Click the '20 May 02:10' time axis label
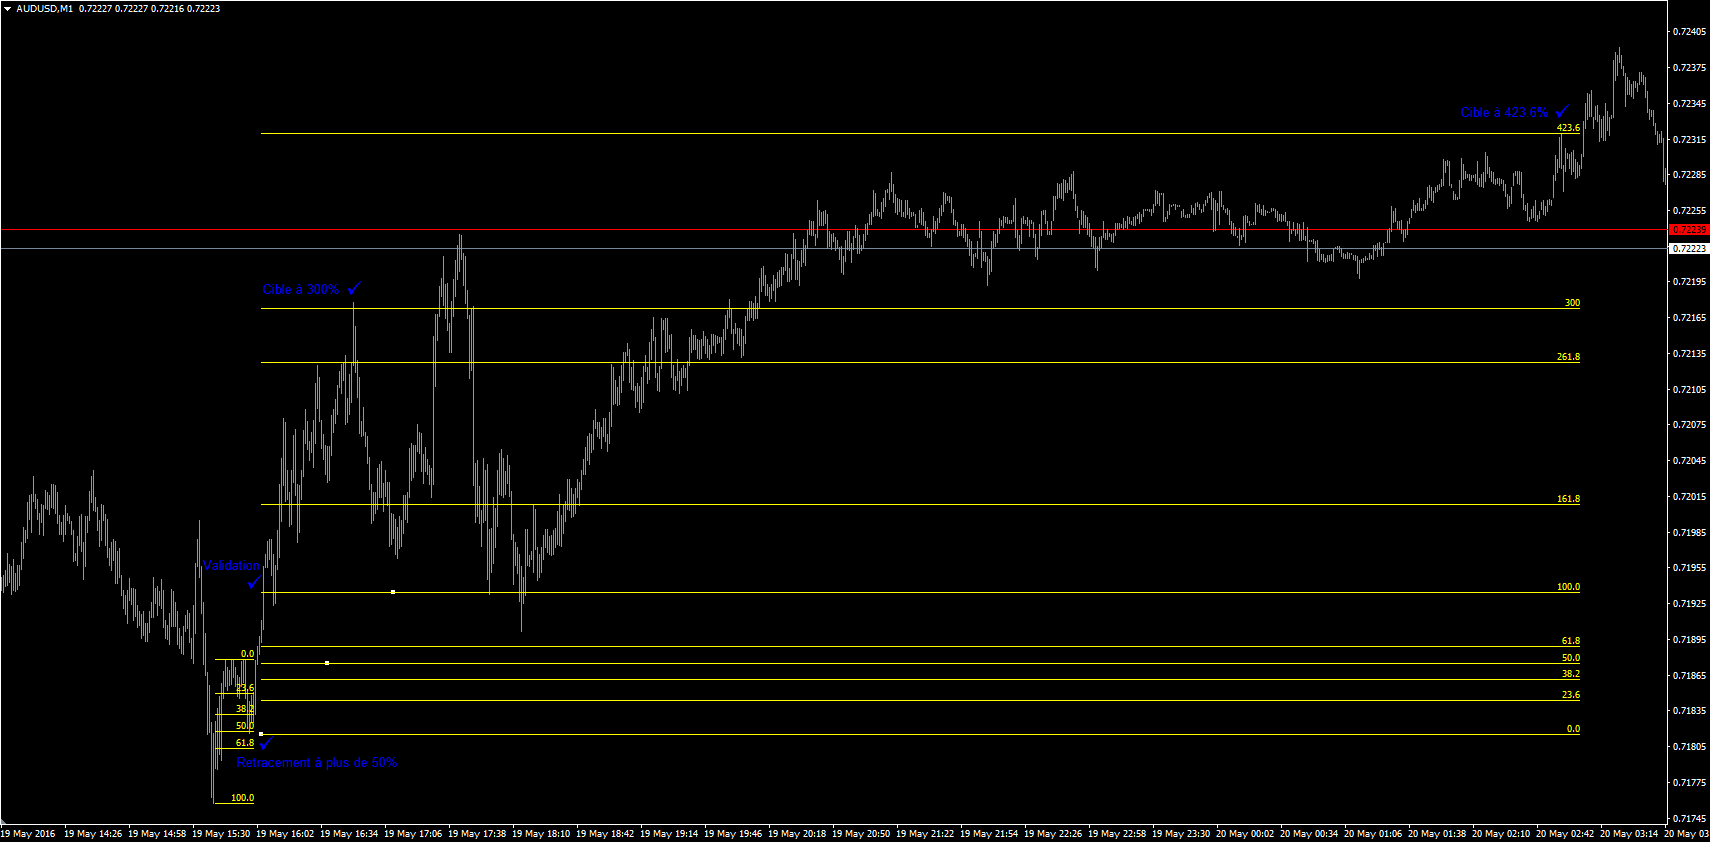The height and width of the screenshot is (842, 1710). pyautogui.click(x=1501, y=834)
